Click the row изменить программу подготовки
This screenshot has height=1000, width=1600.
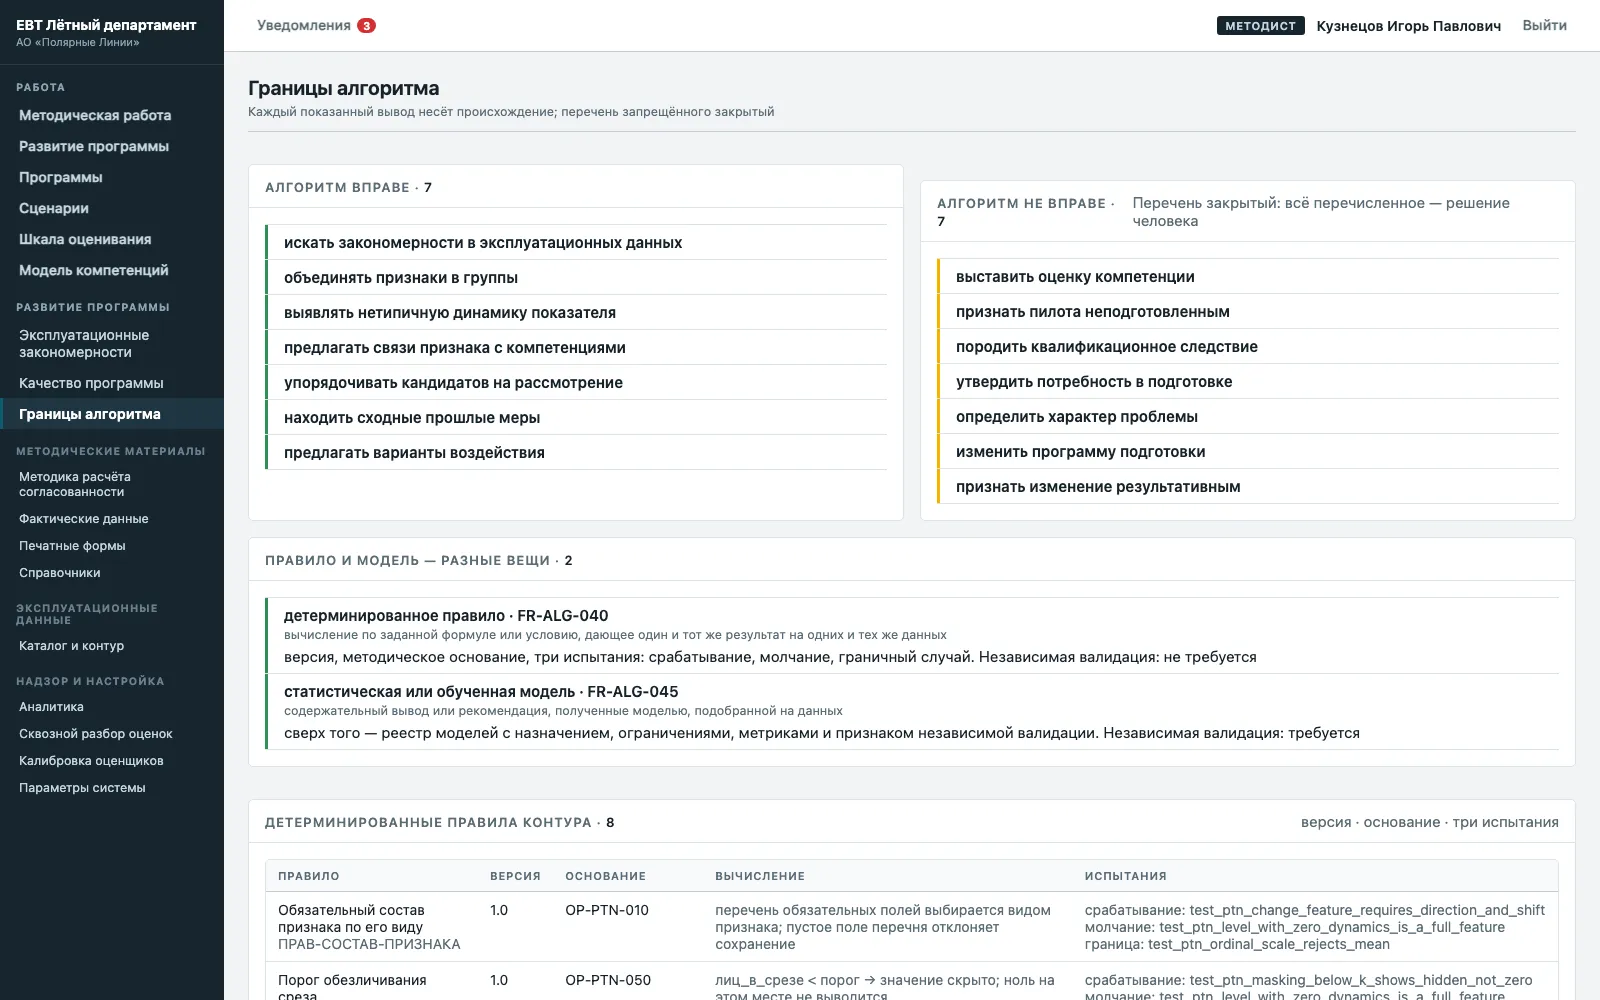1248,452
